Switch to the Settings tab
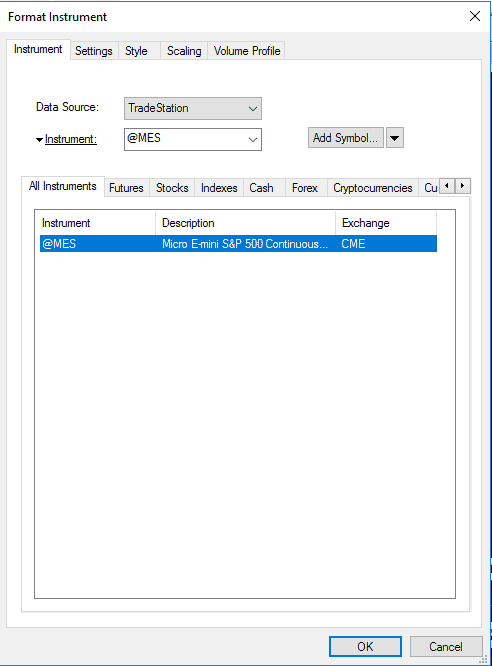The width and height of the screenshot is (492, 666). (x=93, y=51)
